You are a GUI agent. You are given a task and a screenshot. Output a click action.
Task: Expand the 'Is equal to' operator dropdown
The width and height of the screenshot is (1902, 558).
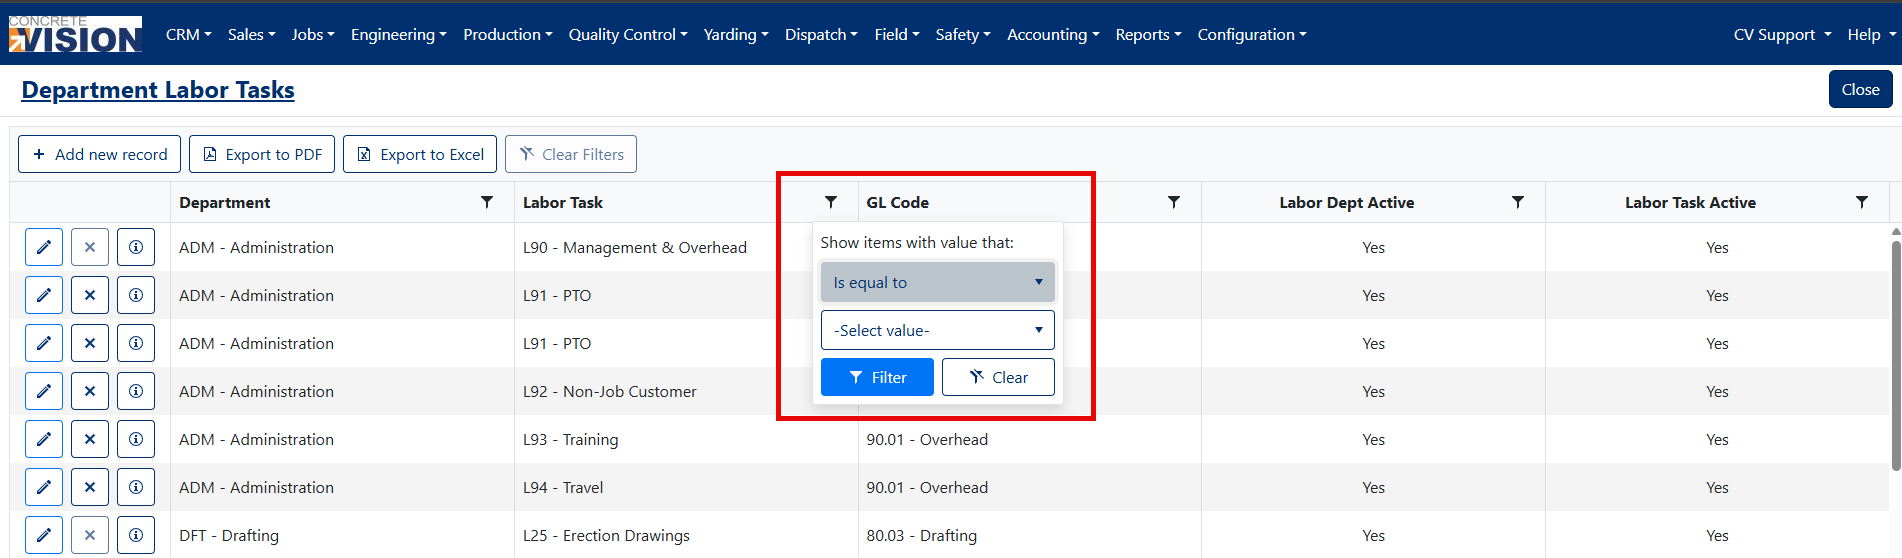(x=938, y=282)
